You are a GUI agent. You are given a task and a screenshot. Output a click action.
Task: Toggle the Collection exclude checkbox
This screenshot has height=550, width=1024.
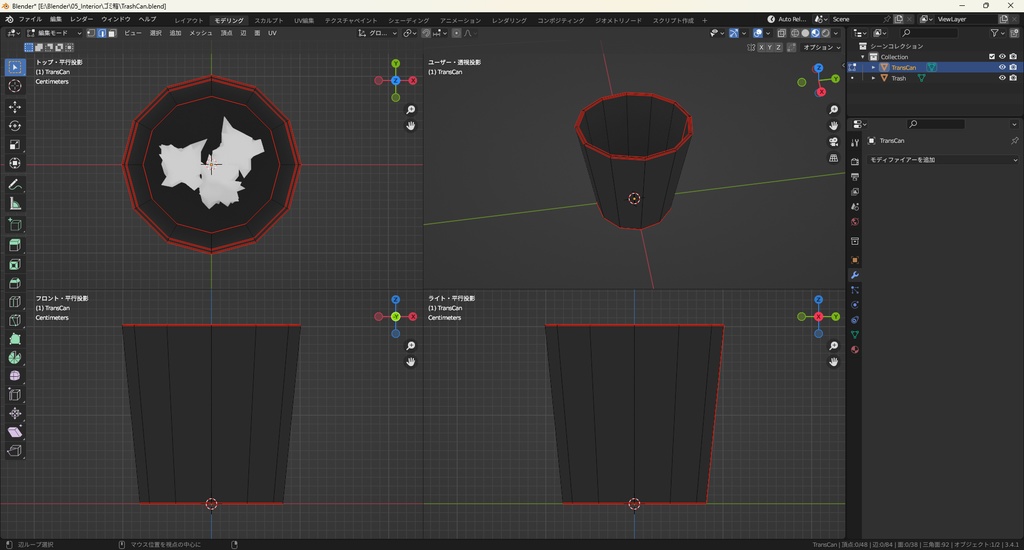point(992,57)
